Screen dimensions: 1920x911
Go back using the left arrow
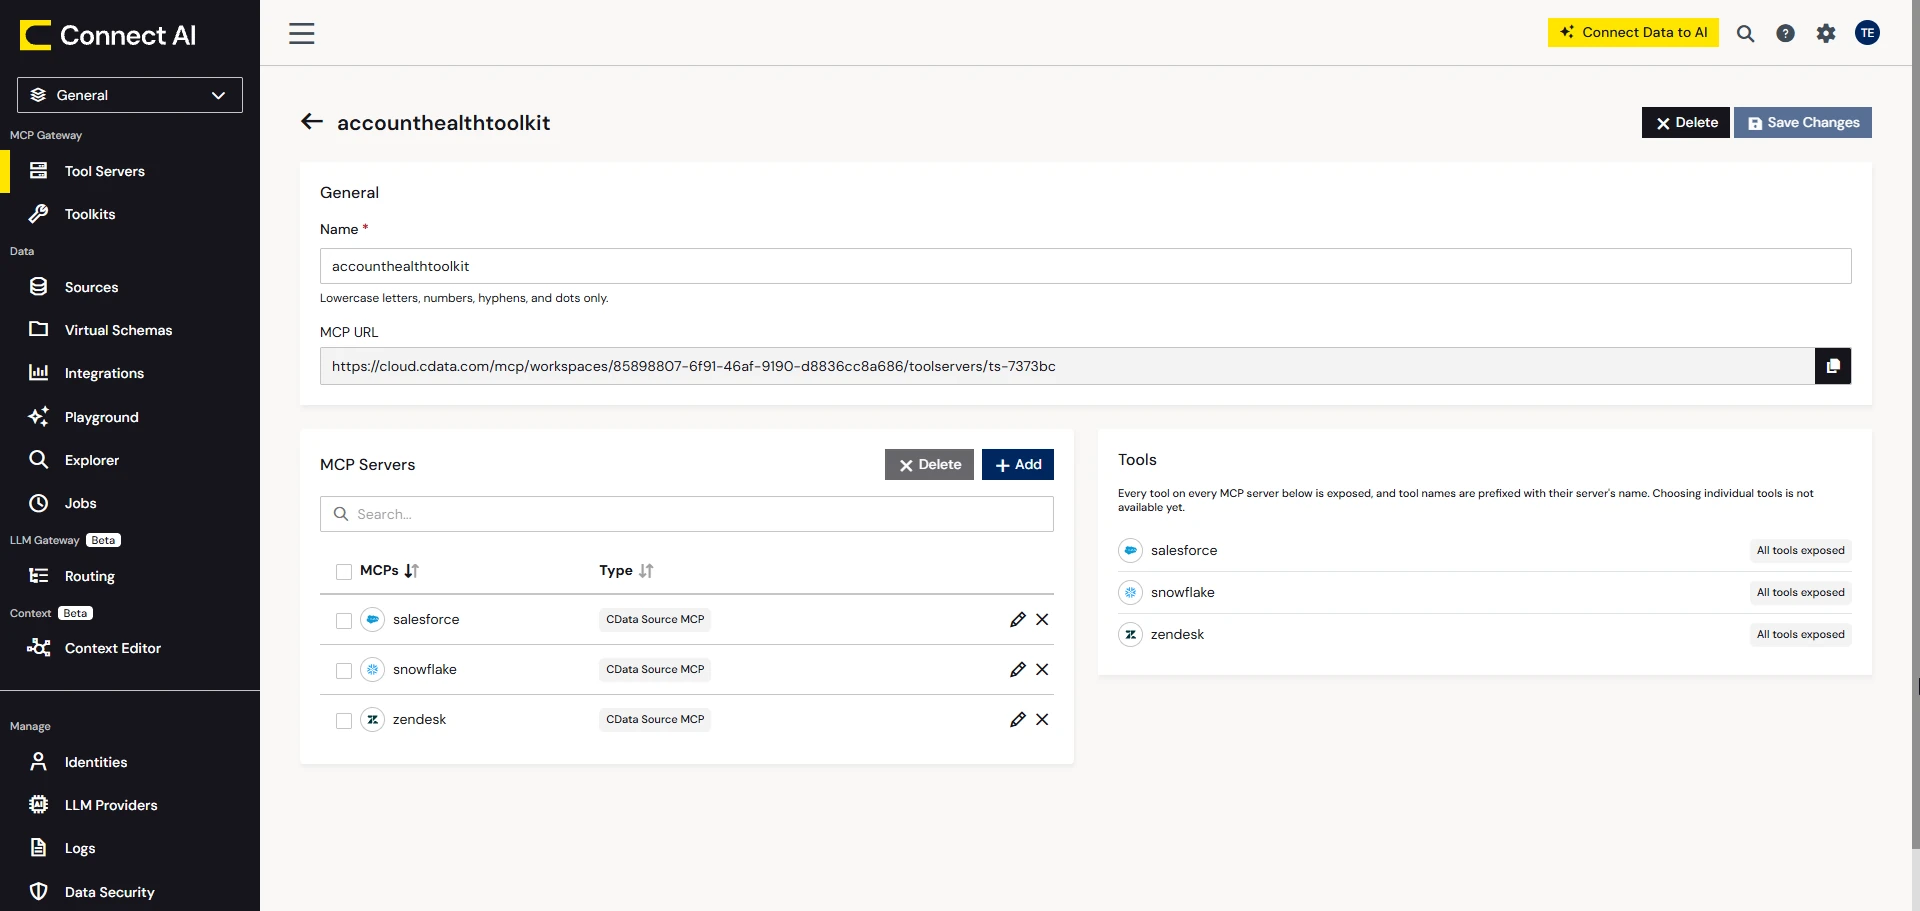[x=312, y=122]
